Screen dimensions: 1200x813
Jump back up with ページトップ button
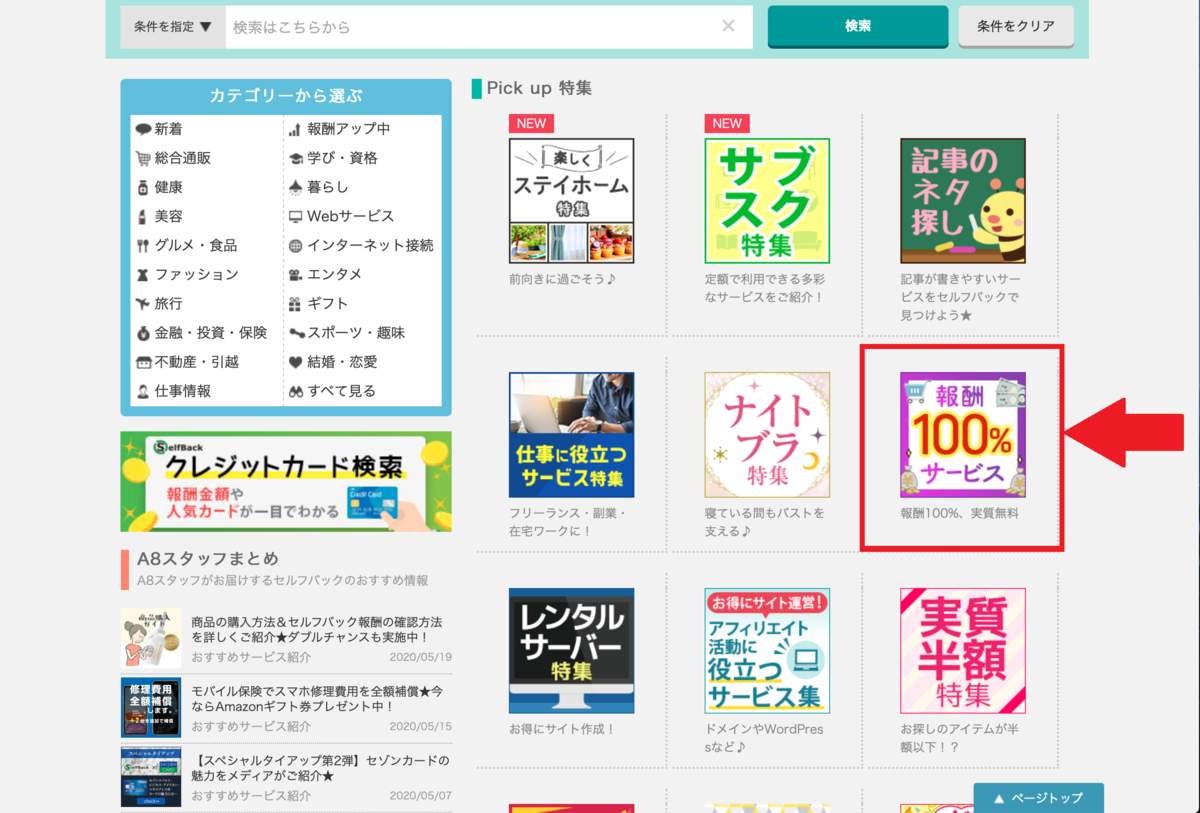point(1039,798)
